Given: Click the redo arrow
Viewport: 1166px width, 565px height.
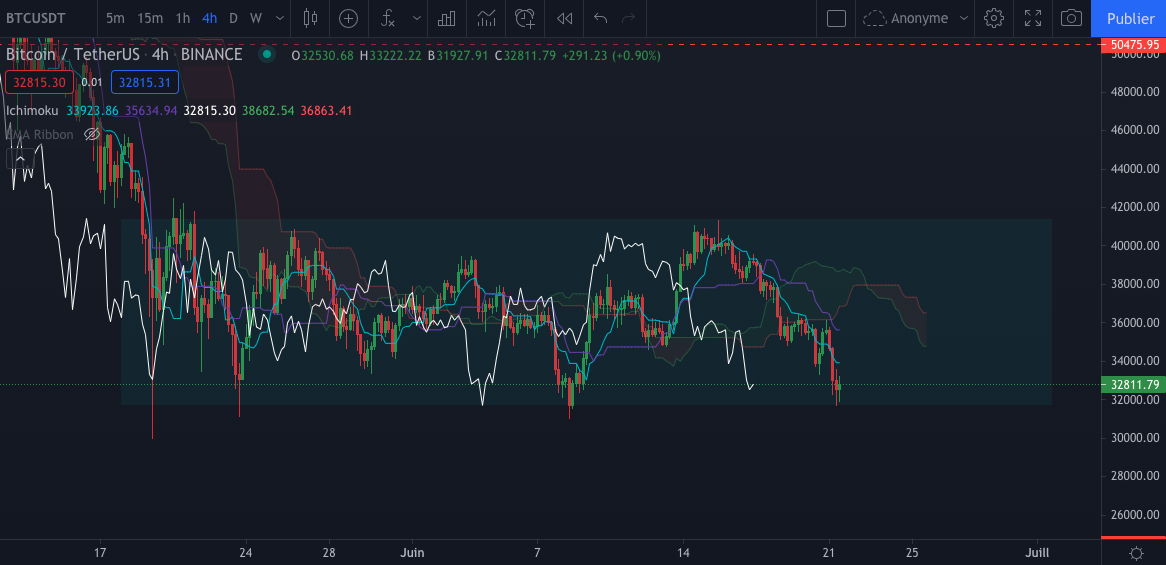Looking at the screenshot, I should coord(628,18).
